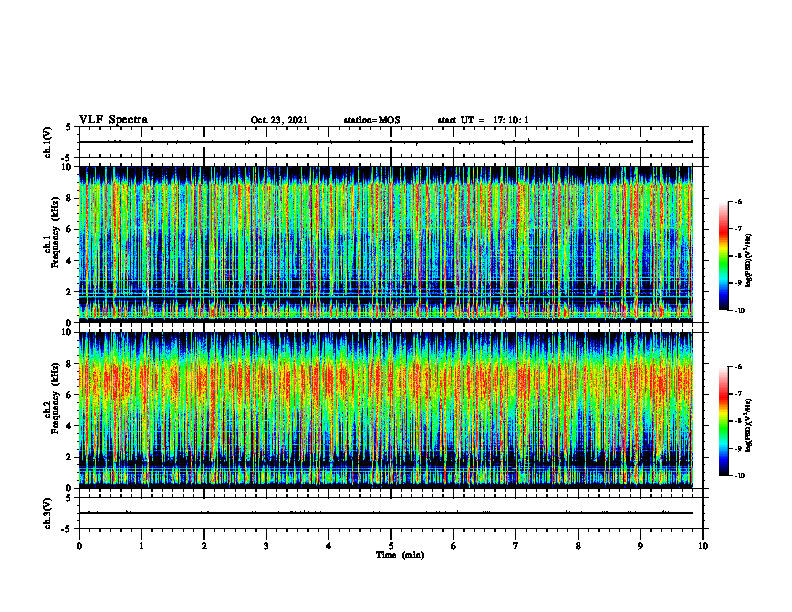Viewport: 792px width, 612px height.
Task: Click the "-8" label on ch.1 color bar
Action: pos(738,256)
